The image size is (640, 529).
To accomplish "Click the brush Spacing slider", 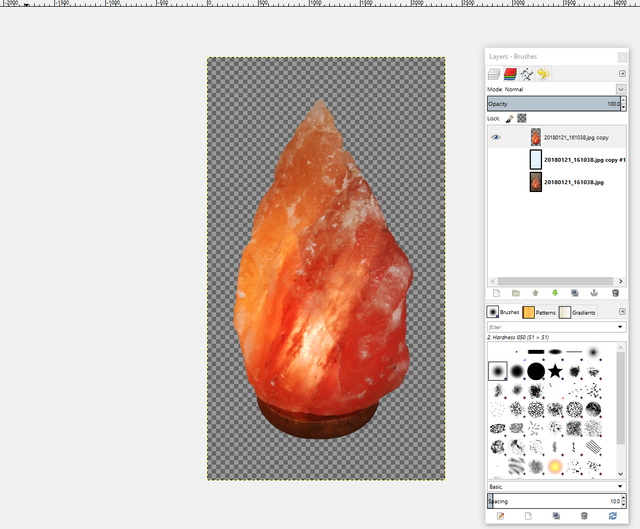I will pyautogui.click(x=554, y=501).
